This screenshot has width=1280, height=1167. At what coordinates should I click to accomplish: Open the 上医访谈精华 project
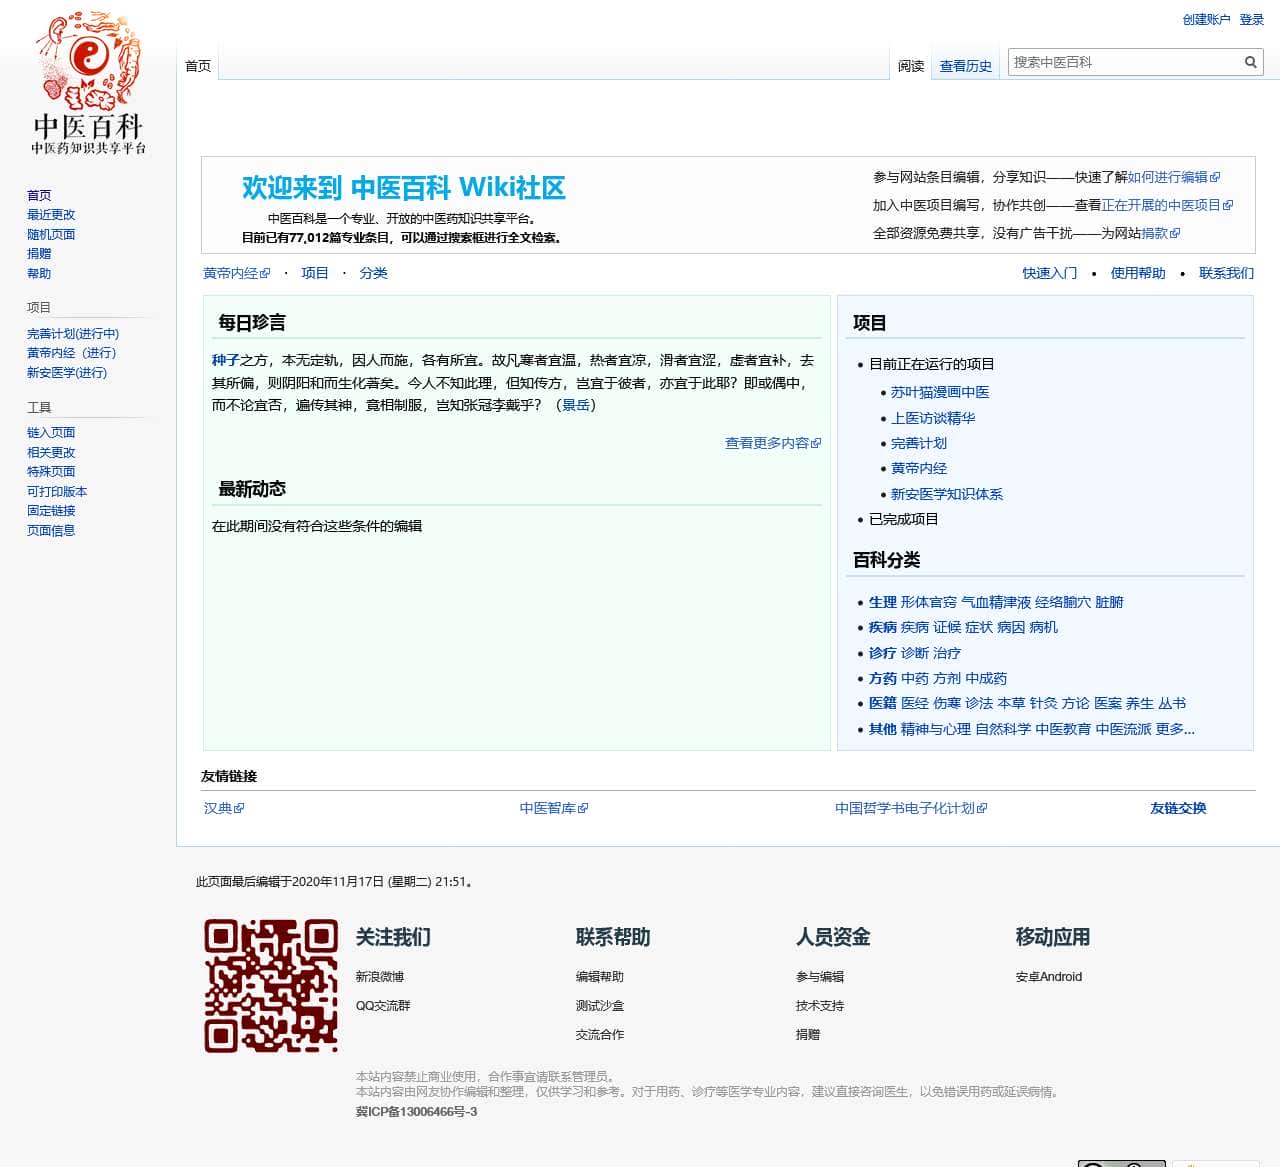tap(933, 418)
